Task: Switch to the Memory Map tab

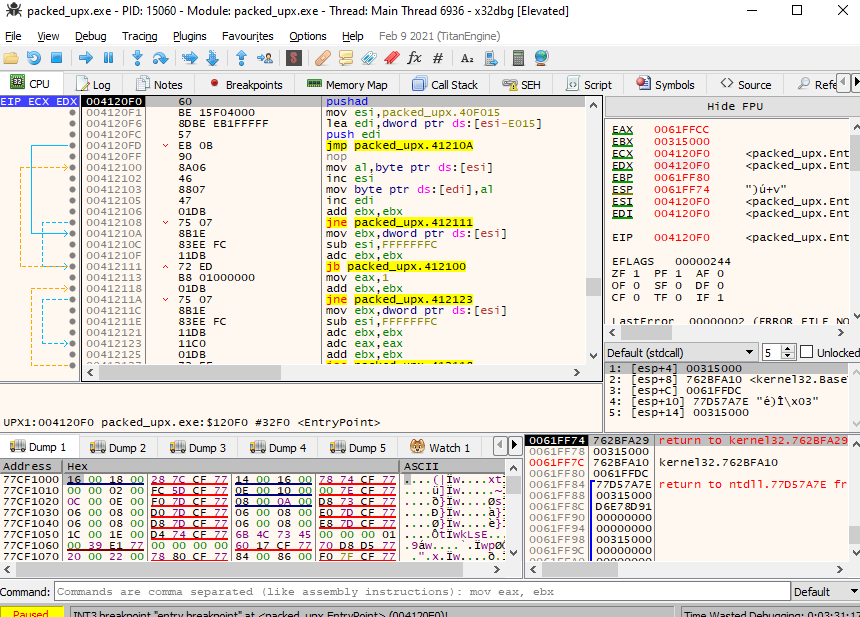Action: (347, 84)
